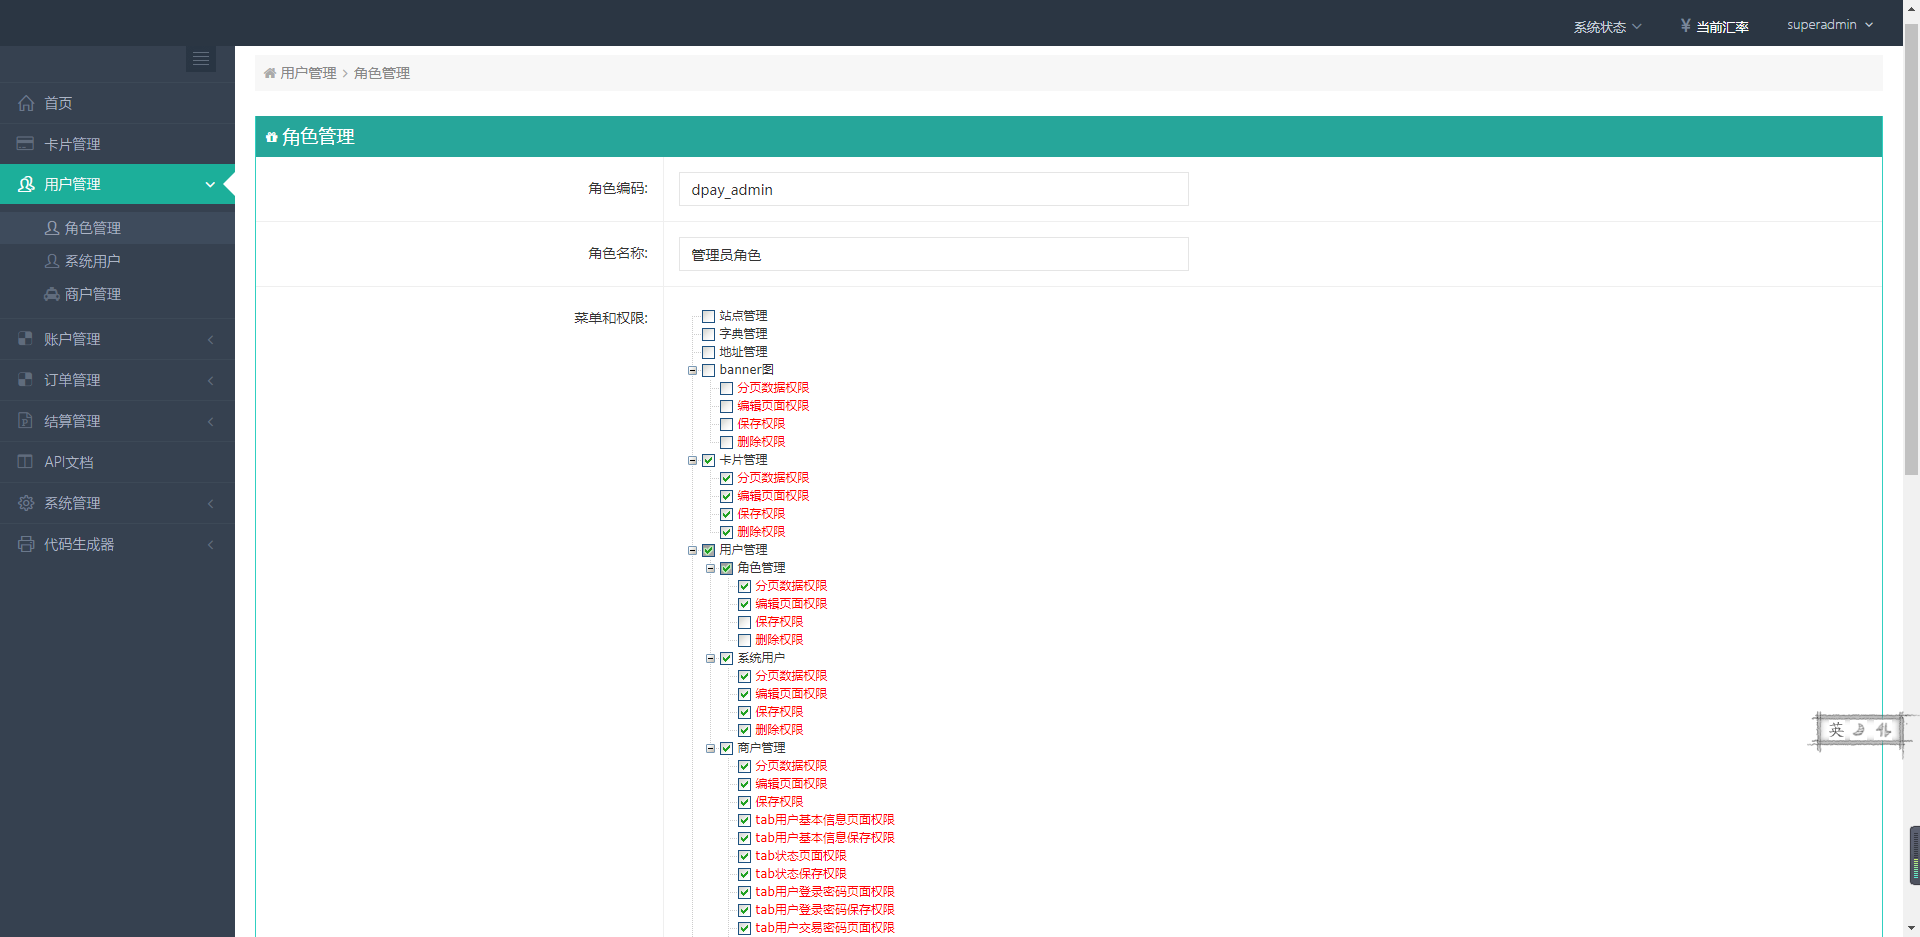Focus the 角色名称 input field
The image size is (1920, 937).
(x=934, y=254)
